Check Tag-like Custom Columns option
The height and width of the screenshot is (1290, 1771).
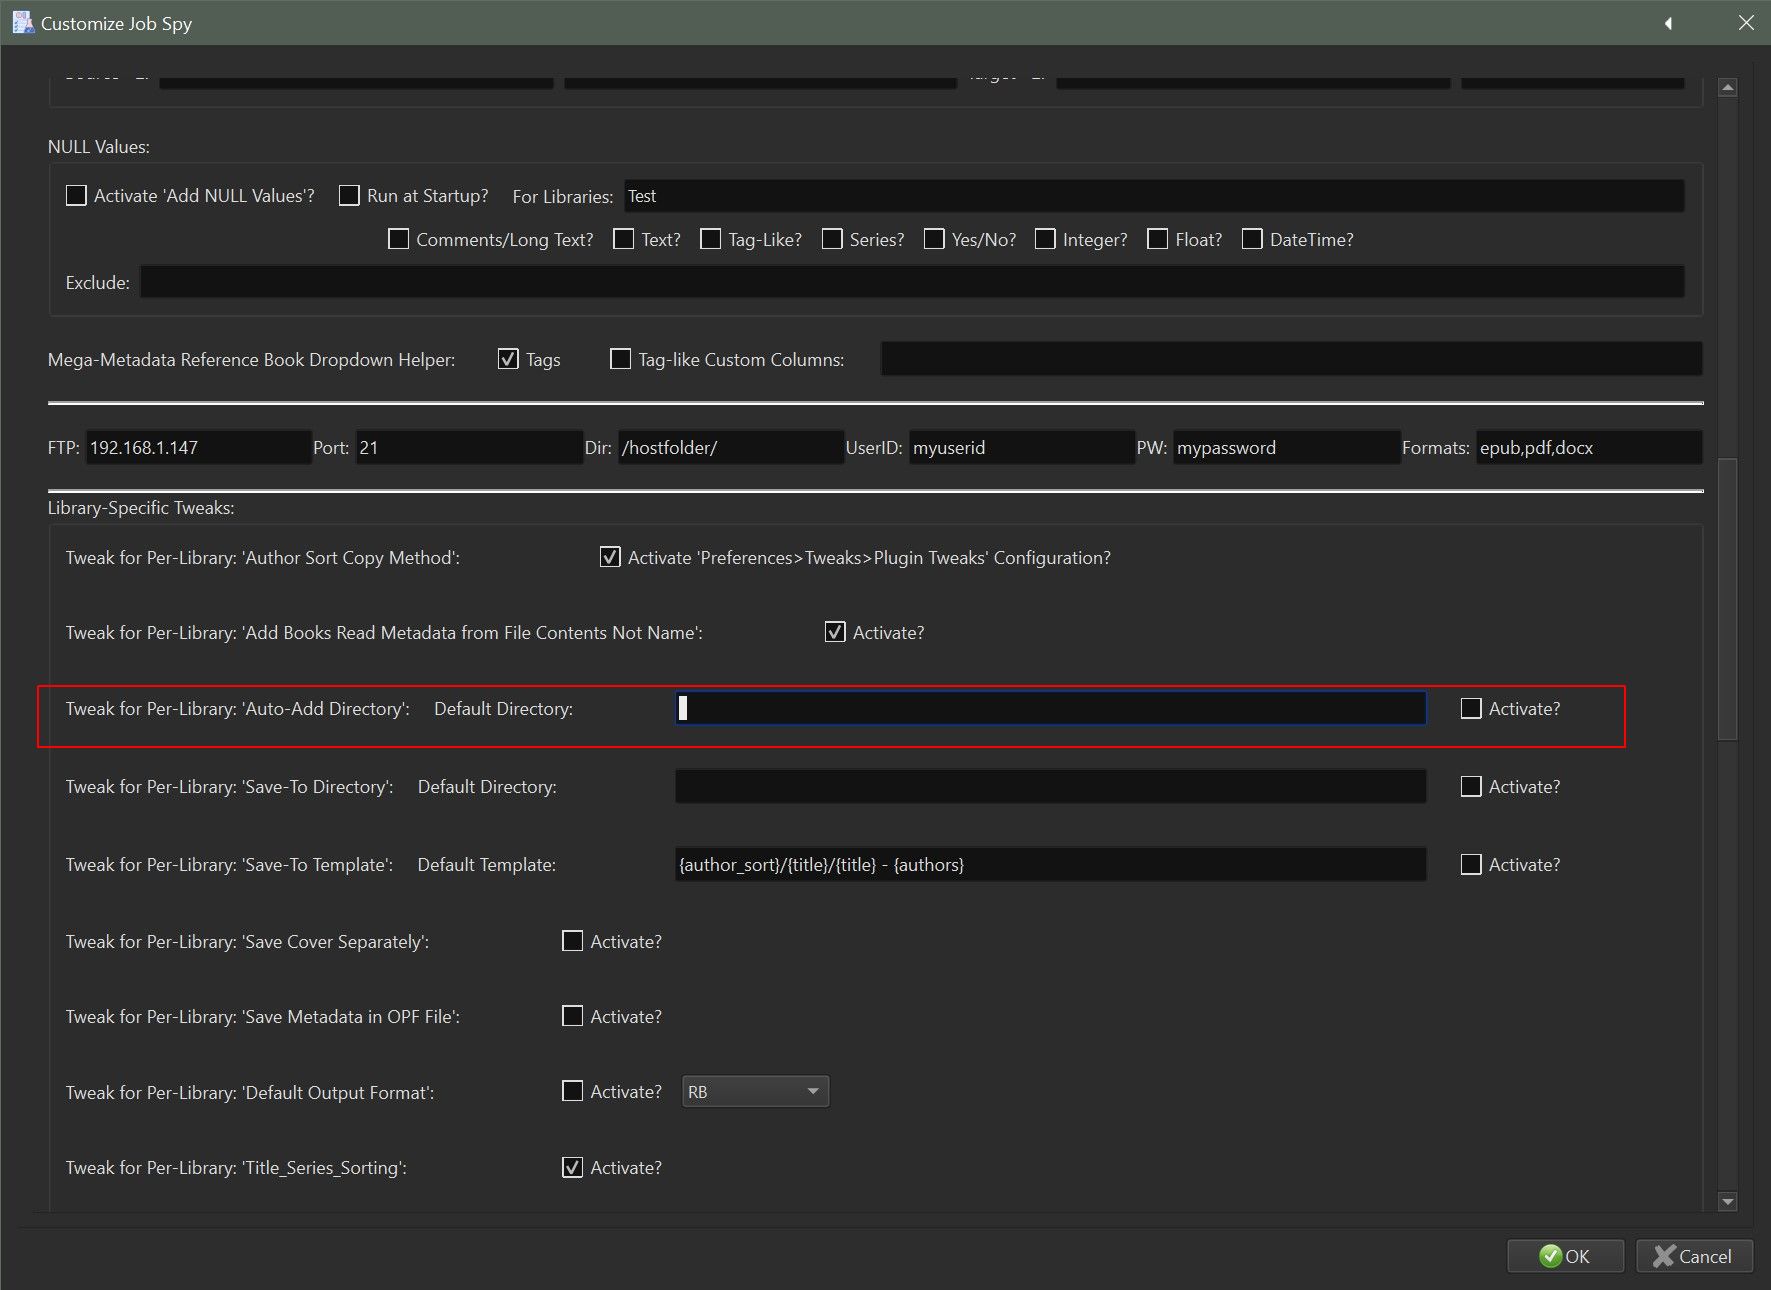tap(621, 359)
